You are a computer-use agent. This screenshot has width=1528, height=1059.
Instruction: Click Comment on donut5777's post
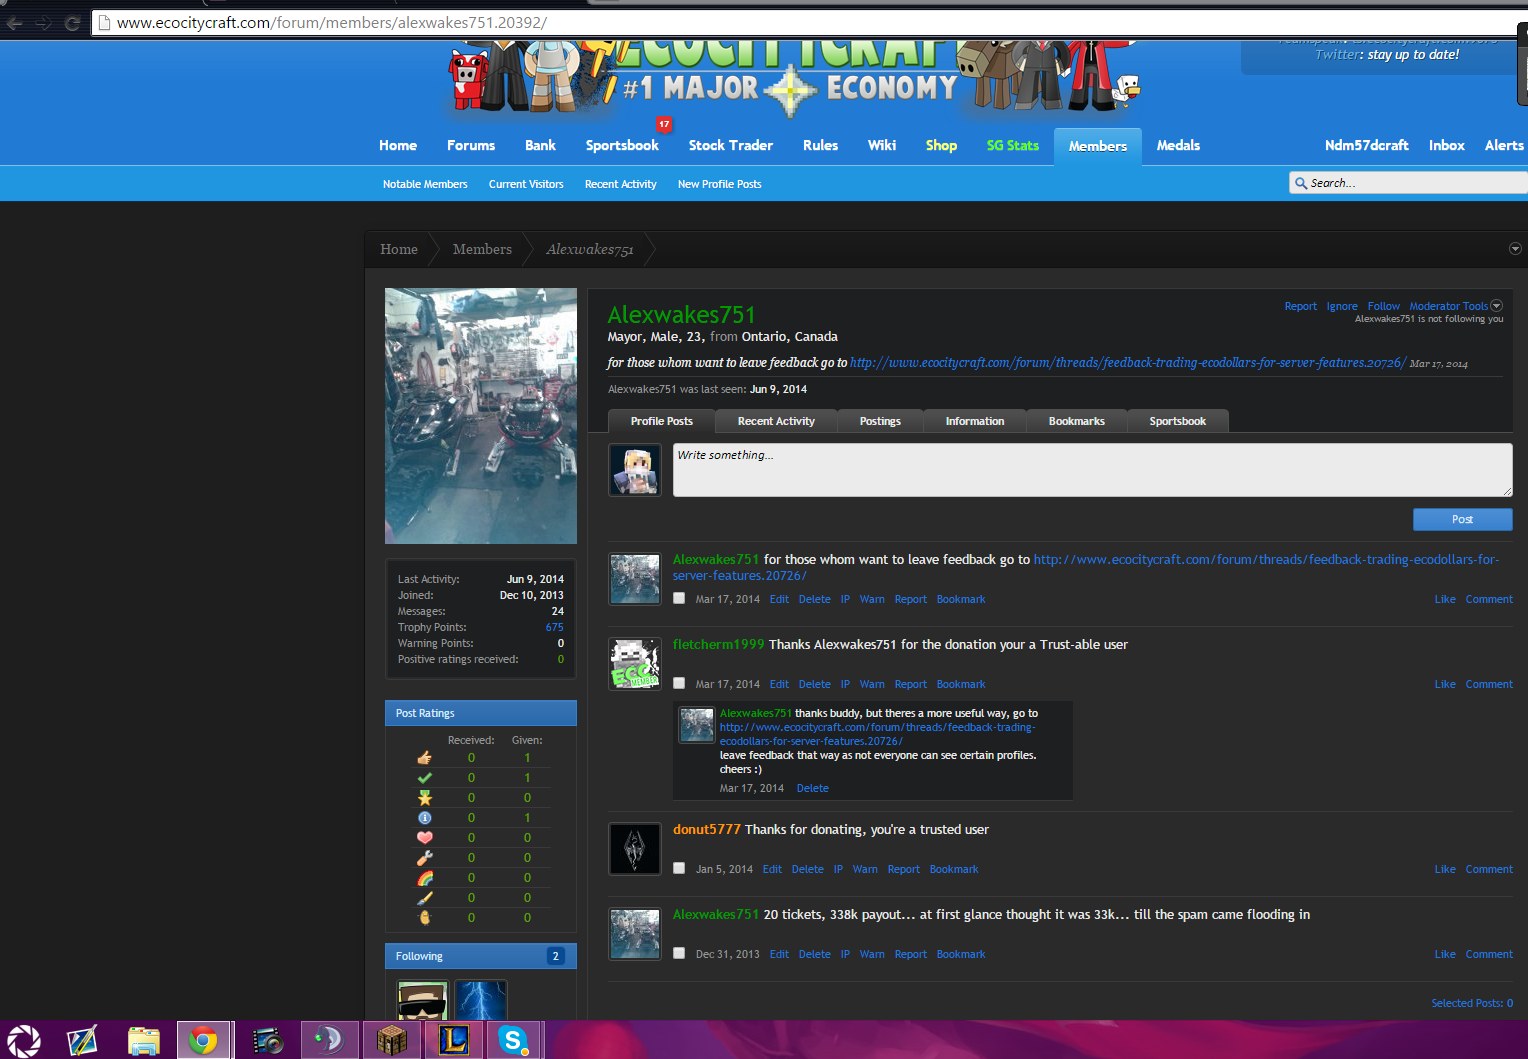click(1489, 869)
